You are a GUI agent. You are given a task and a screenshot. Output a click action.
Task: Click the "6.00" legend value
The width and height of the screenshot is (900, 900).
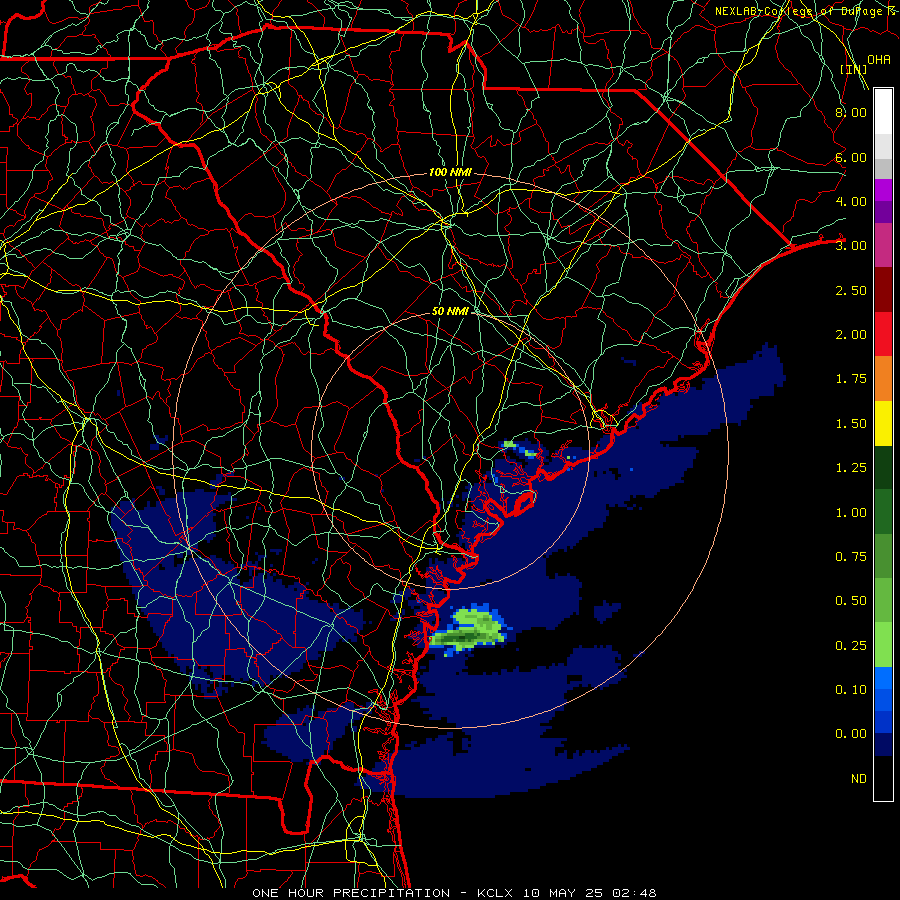pos(851,157)
